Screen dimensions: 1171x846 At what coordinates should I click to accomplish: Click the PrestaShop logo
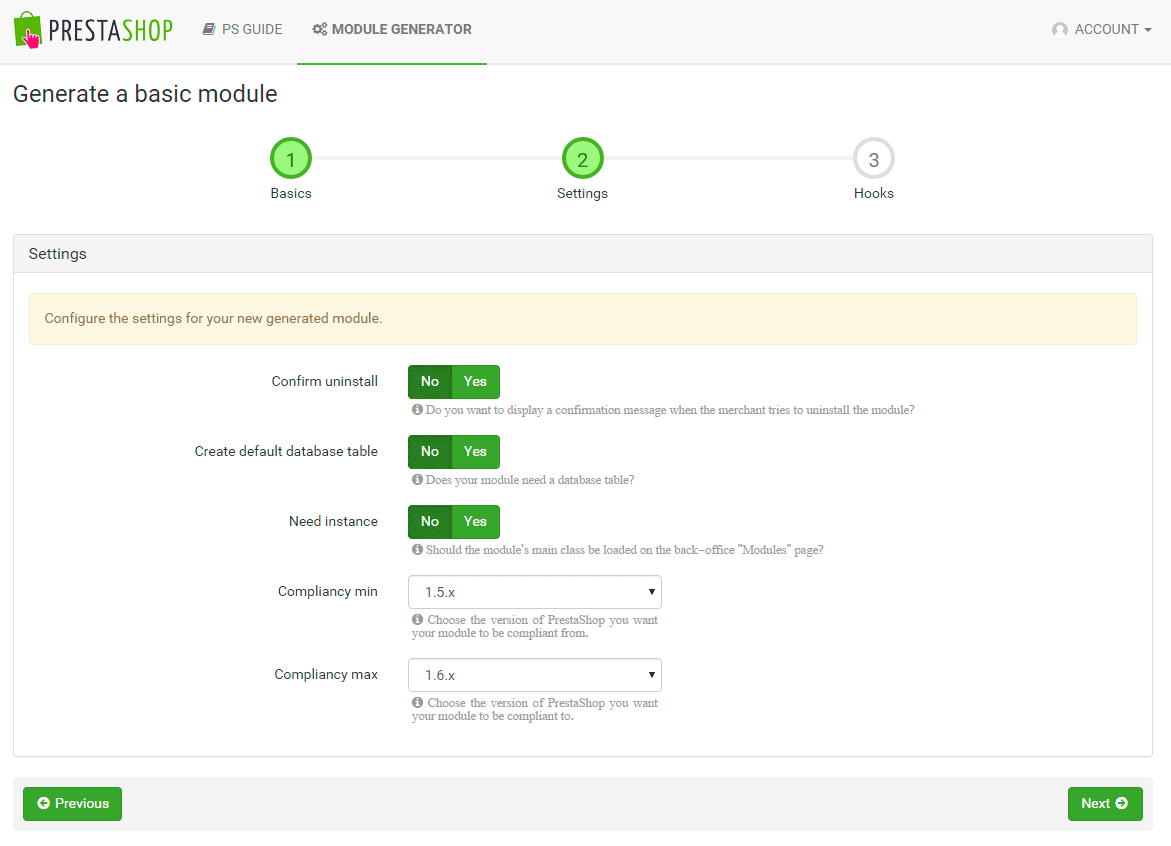[93, 30]
